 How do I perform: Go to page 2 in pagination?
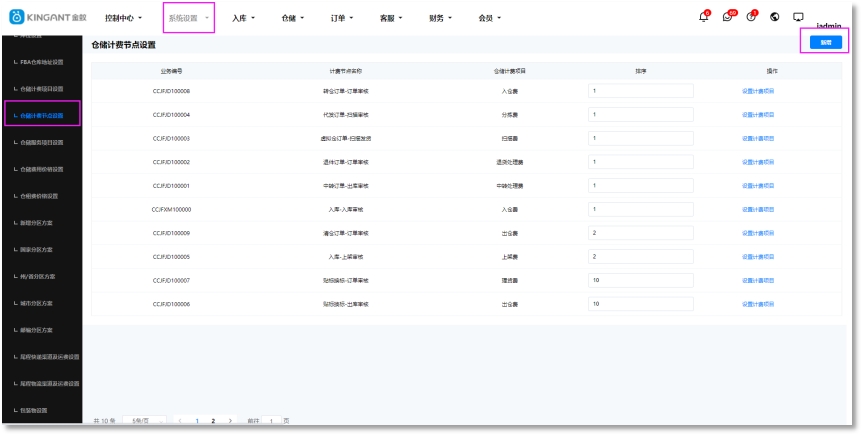213,421
